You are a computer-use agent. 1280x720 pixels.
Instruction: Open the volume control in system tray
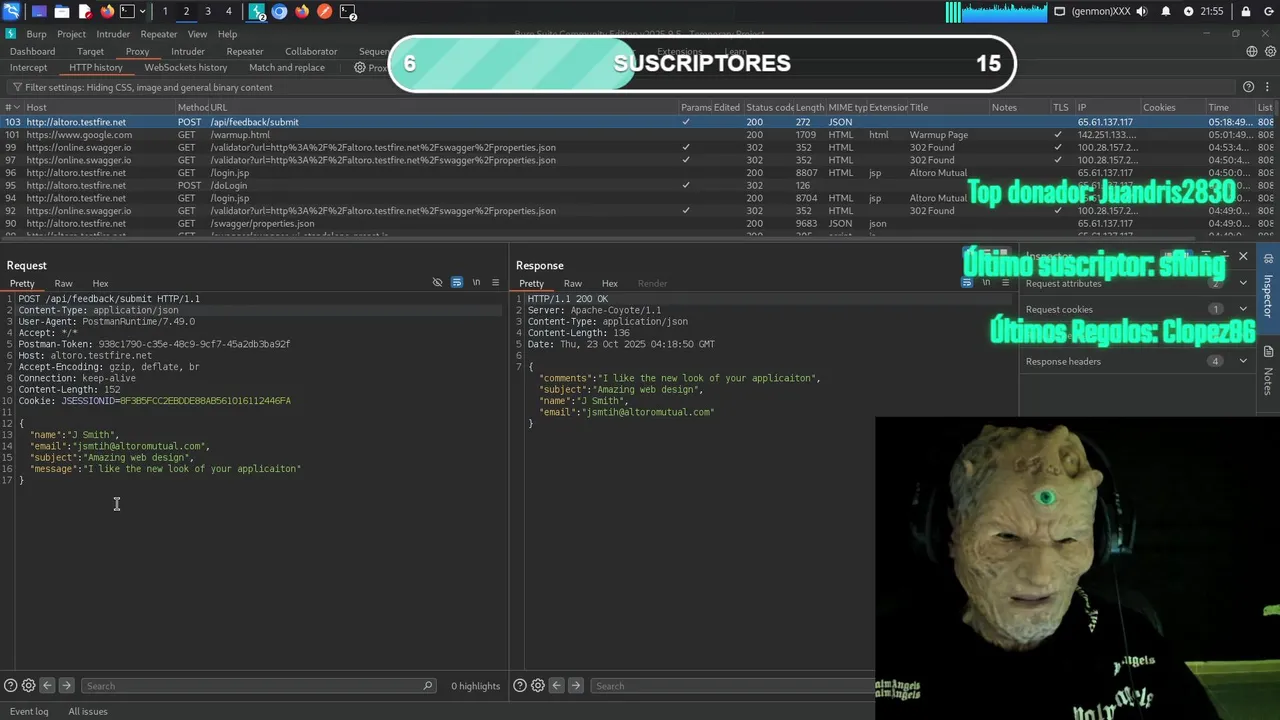pos(1142,12)
